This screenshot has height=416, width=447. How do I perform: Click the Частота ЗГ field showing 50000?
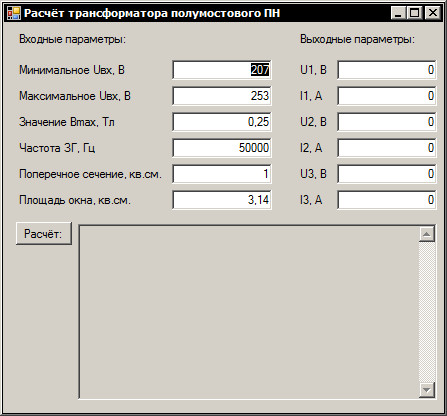coord(222,148)
